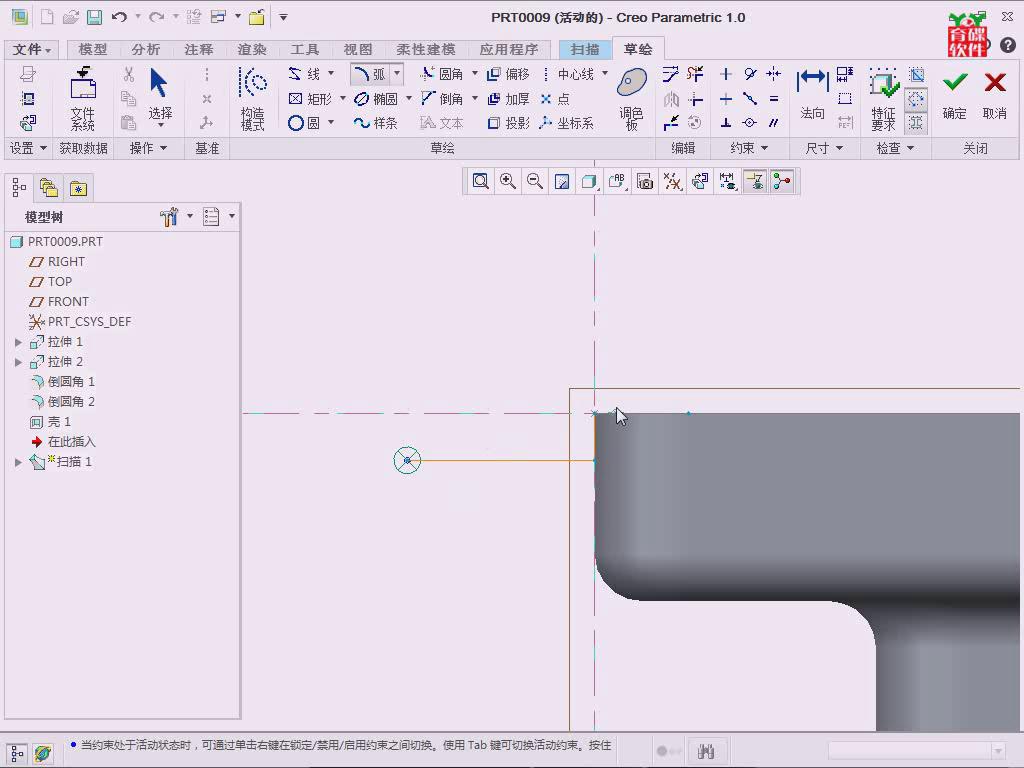Open the sketch Palette
The width and height of the screenshot is (1024, 768).
[x=632, y=99]
